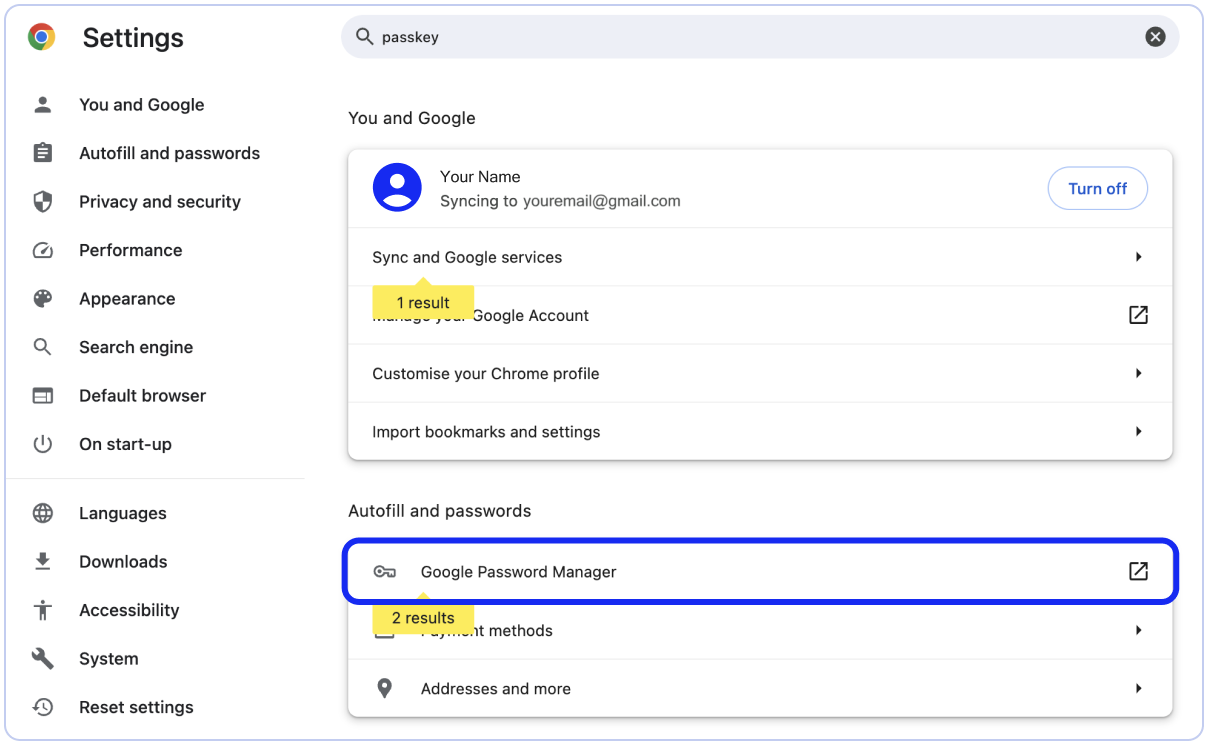Click the search magnifier icon in search bar
The width and height of the screenshot is (1208, 744).
coord(365,37)
